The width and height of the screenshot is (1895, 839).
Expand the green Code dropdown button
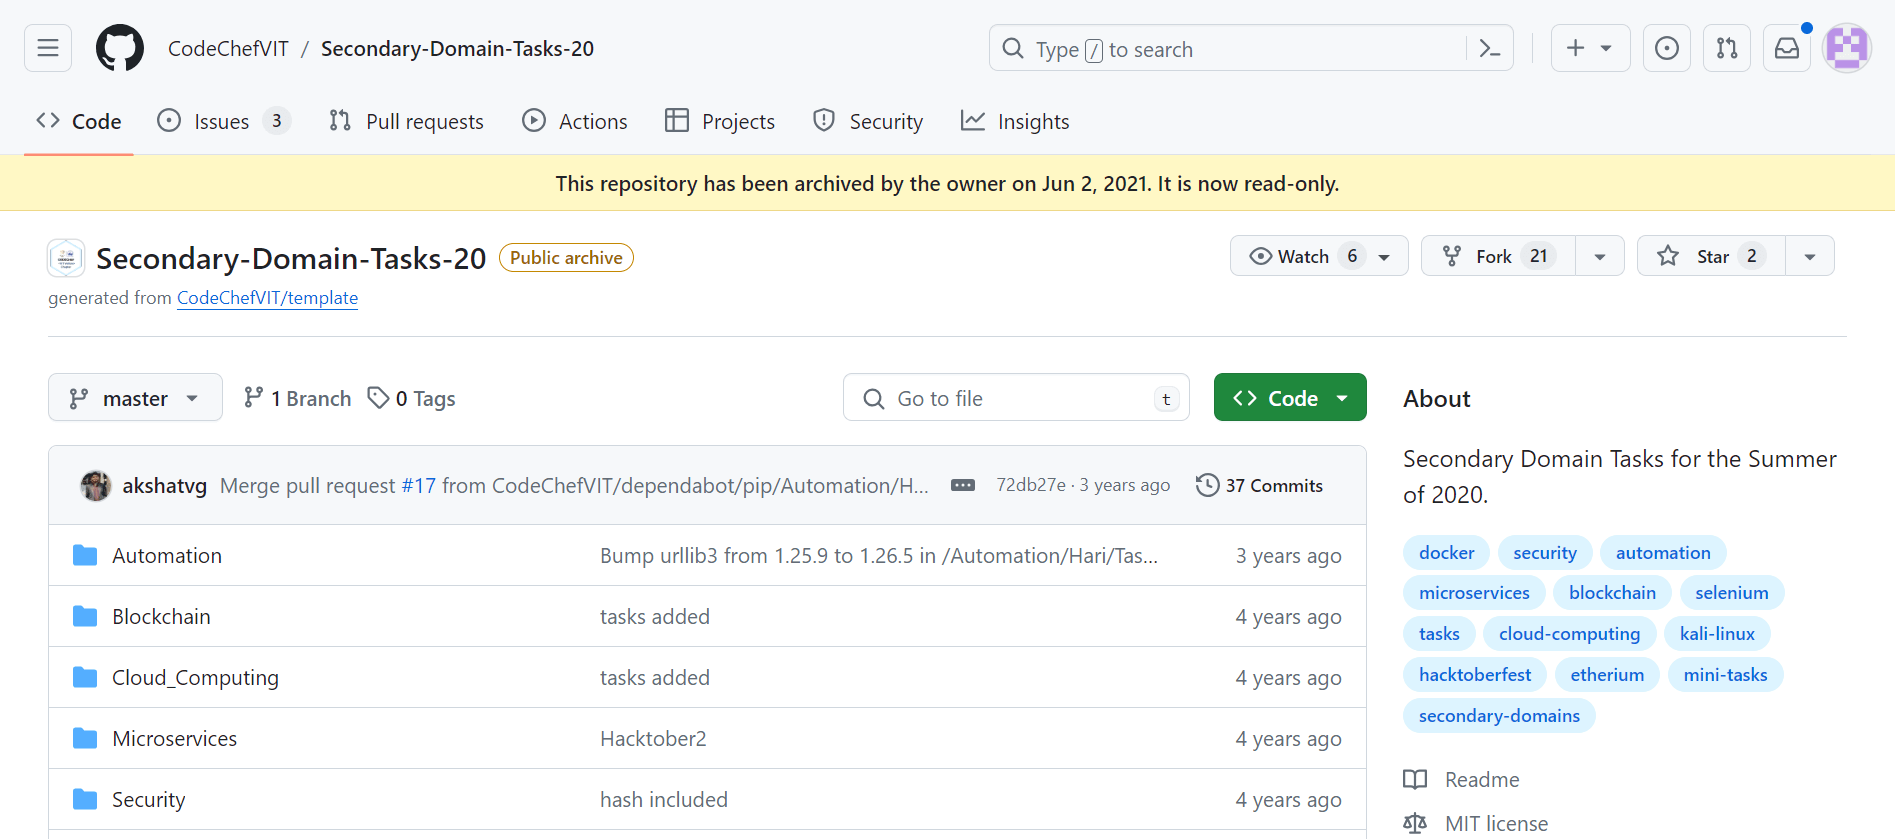pos(1289,398)
